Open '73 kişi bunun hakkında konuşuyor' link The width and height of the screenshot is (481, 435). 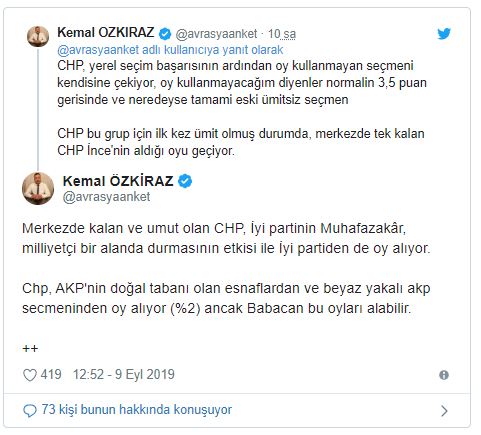pyautogui.click(x=137, y=410)
